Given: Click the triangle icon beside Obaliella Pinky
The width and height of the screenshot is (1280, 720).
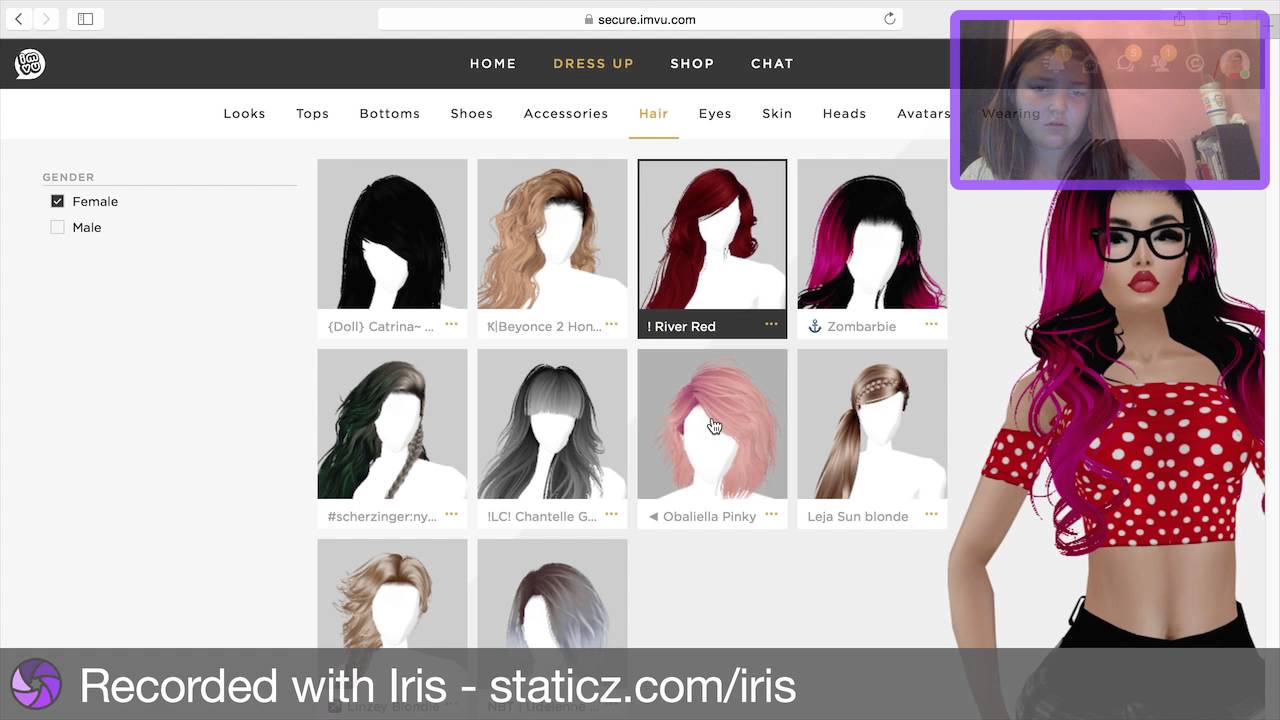Looking at the screenshot, I should pyautogui.click(x=653, y=516).
